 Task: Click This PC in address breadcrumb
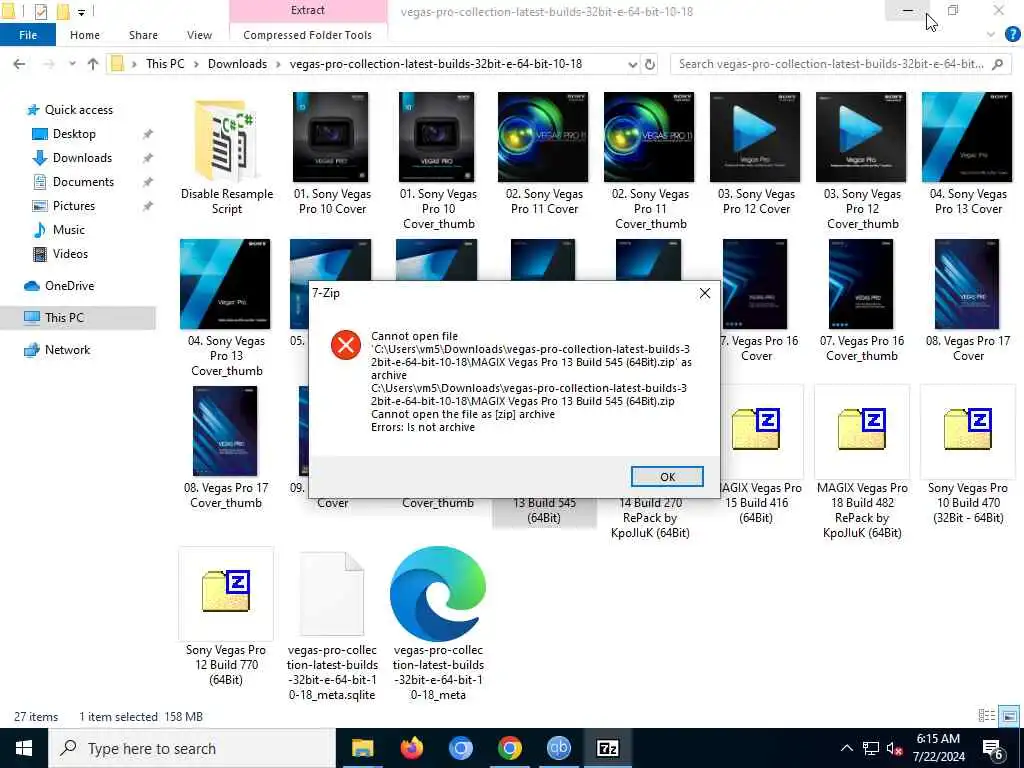click(x=165, y=64)
